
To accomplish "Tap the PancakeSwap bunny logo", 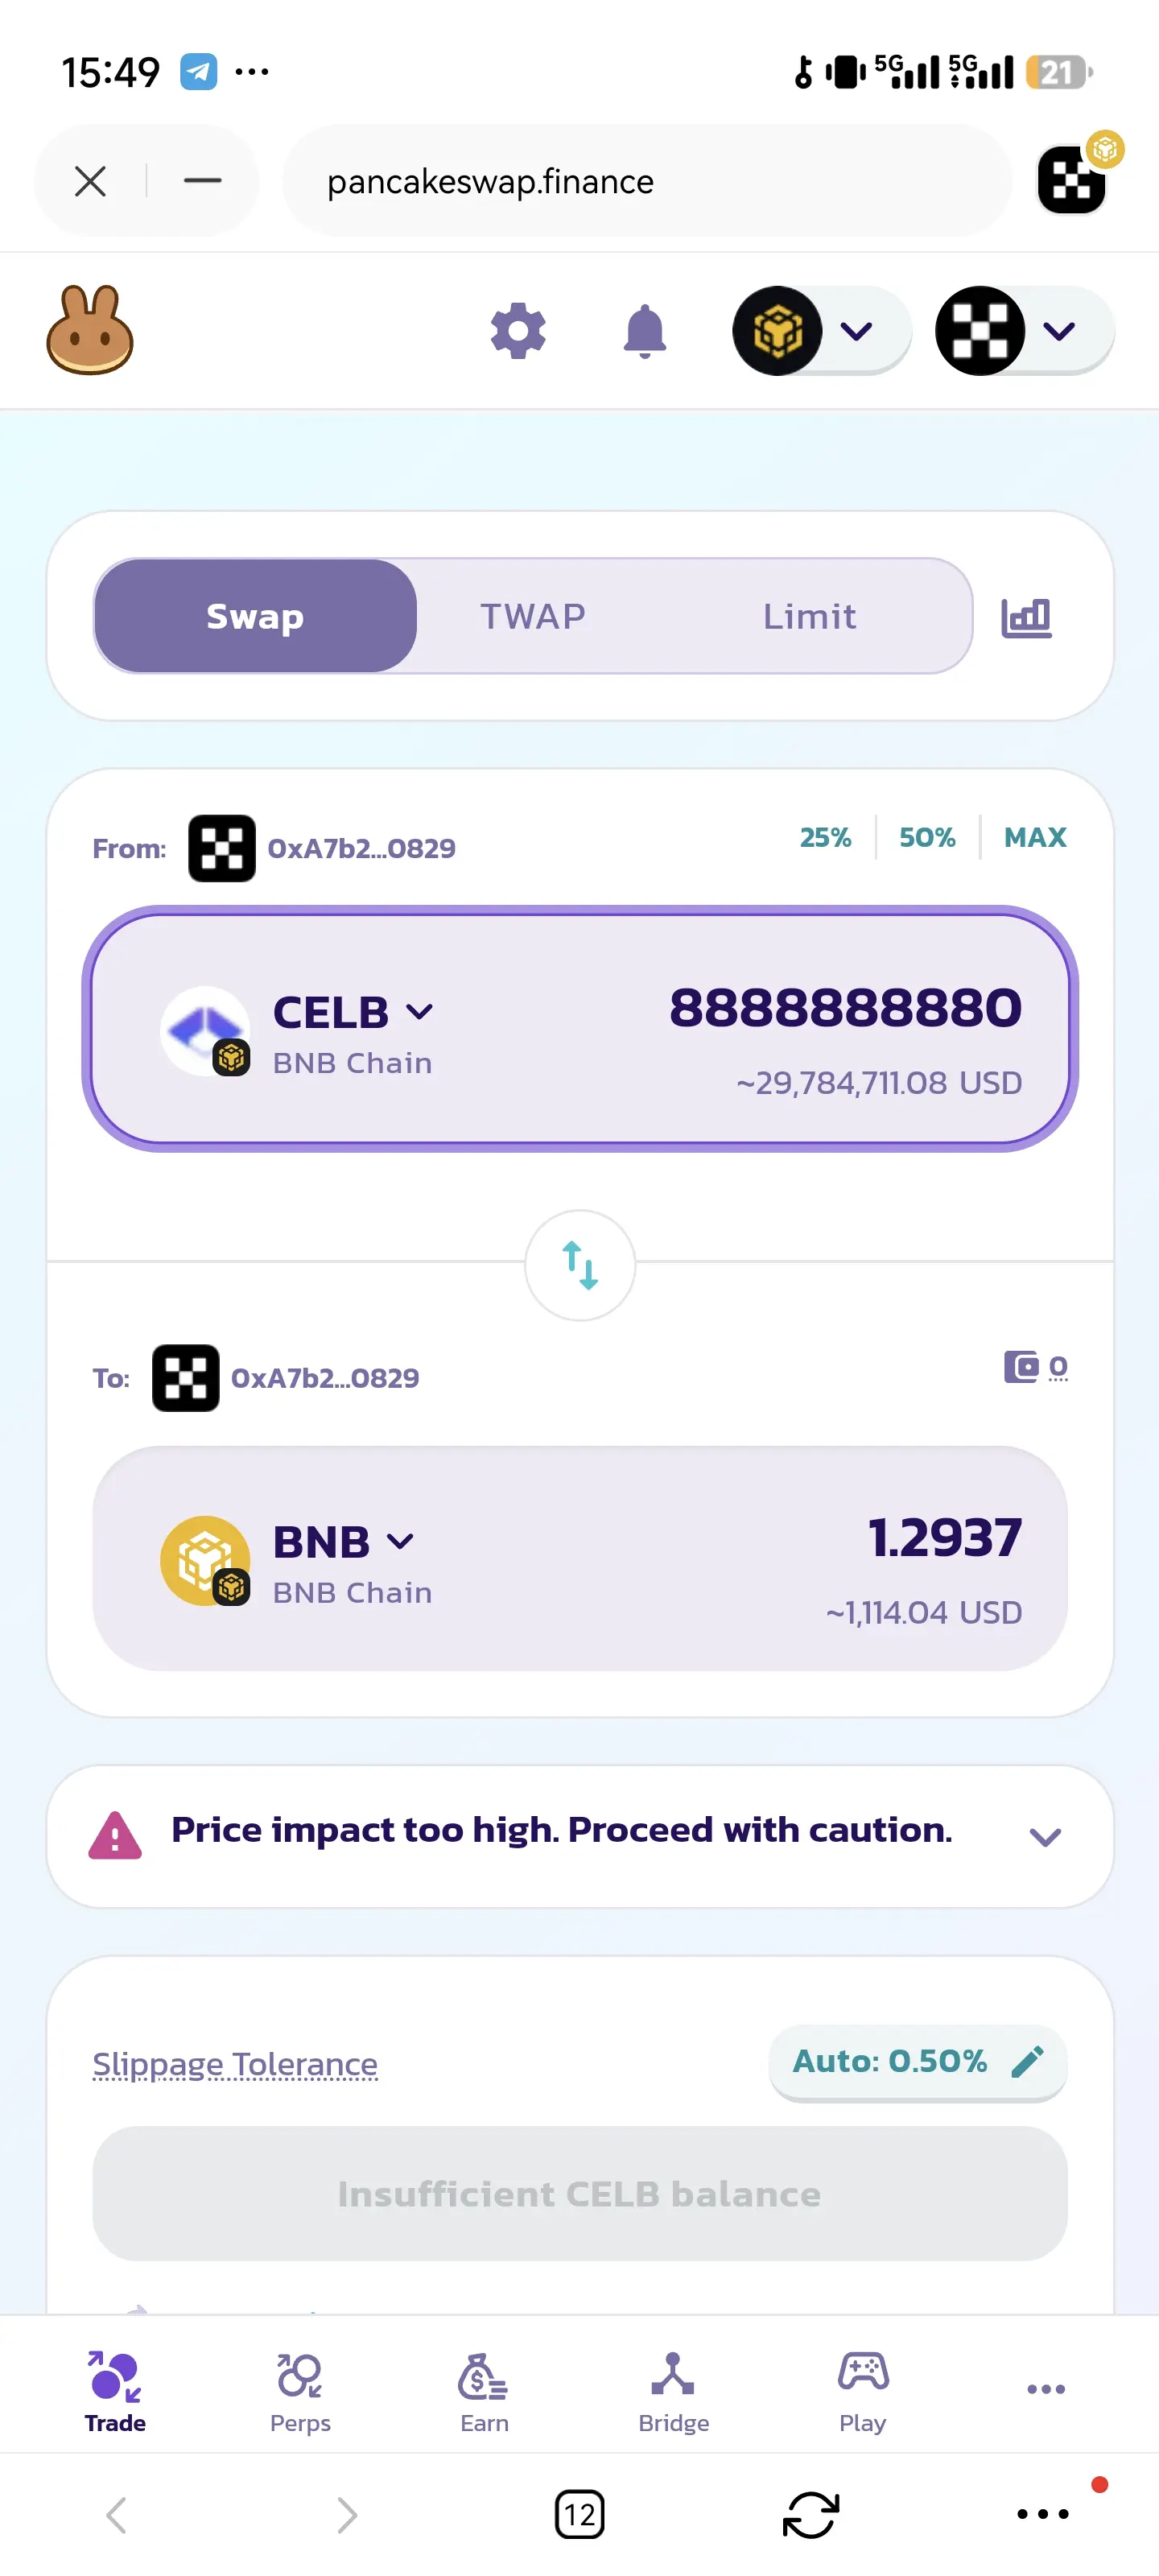I will 90,330.
